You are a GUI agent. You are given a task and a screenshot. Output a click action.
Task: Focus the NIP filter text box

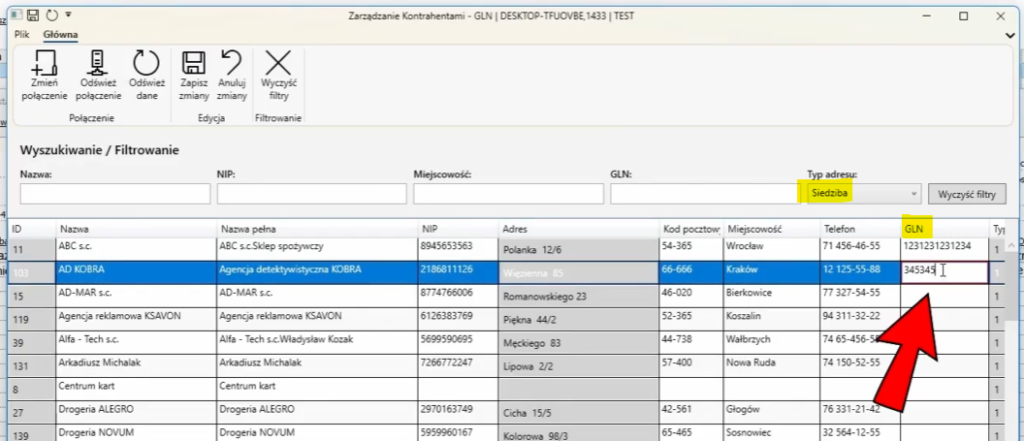pyautogui.click(x=309, y=194)
